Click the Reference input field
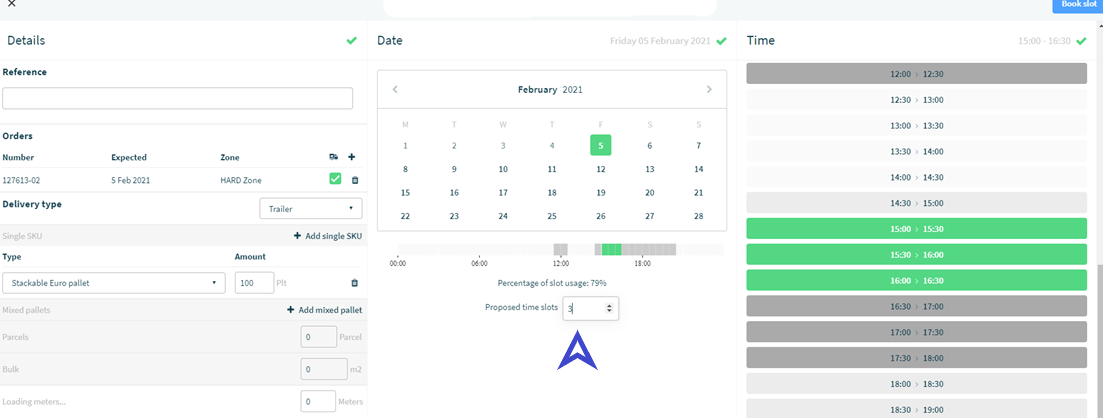 [177, 99]
